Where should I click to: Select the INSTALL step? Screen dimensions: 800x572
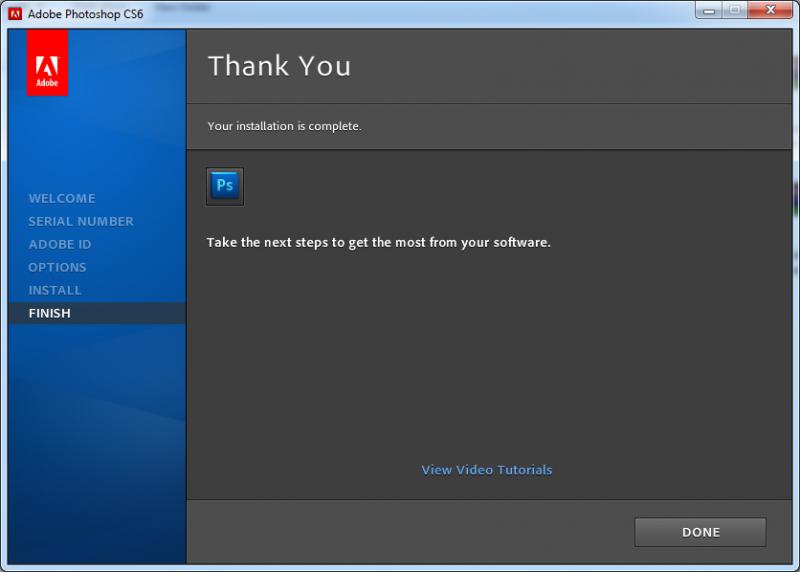[55, 290]
